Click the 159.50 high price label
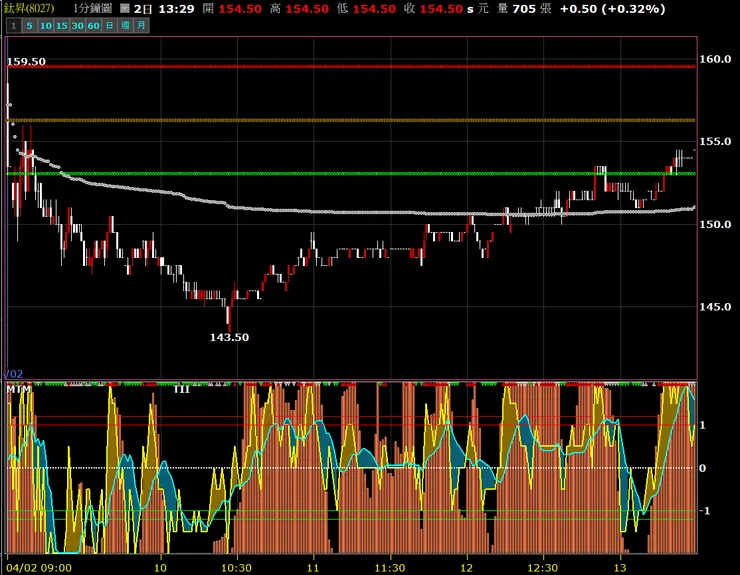The height and width of the screenshot is (575, 740). pos(26,61)
